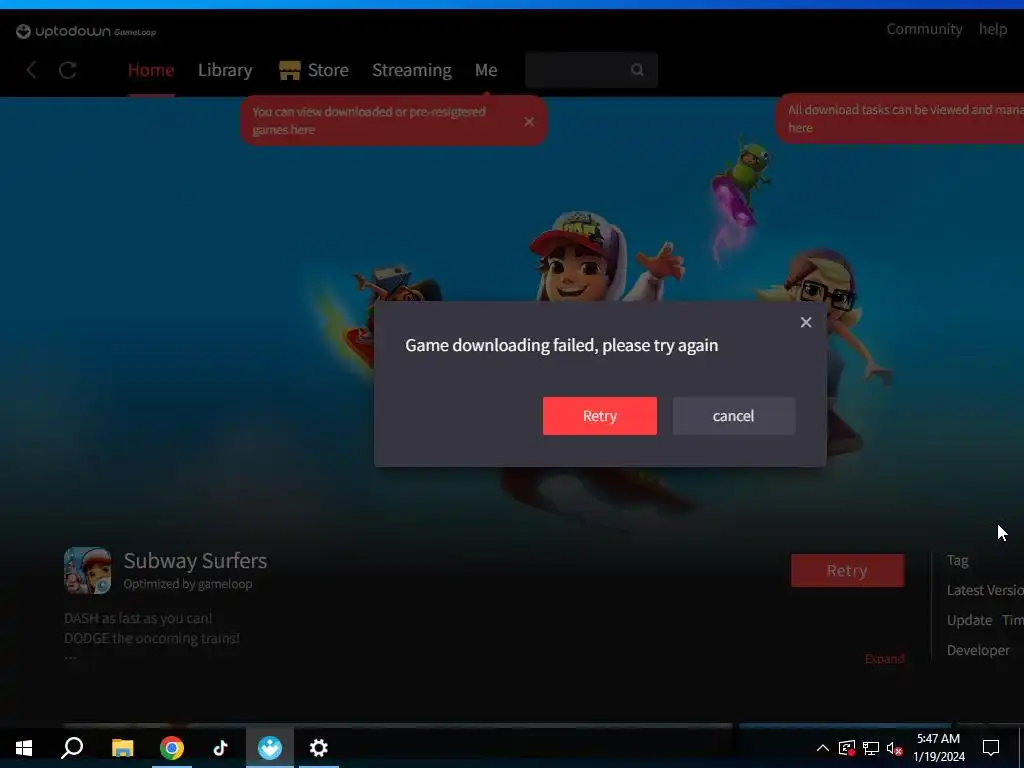Image resolution: width=1024 pixels, height=768 pixels.
Task: Click the magnifier search icon
Action: pyautogui.click(x=637, y=70)
